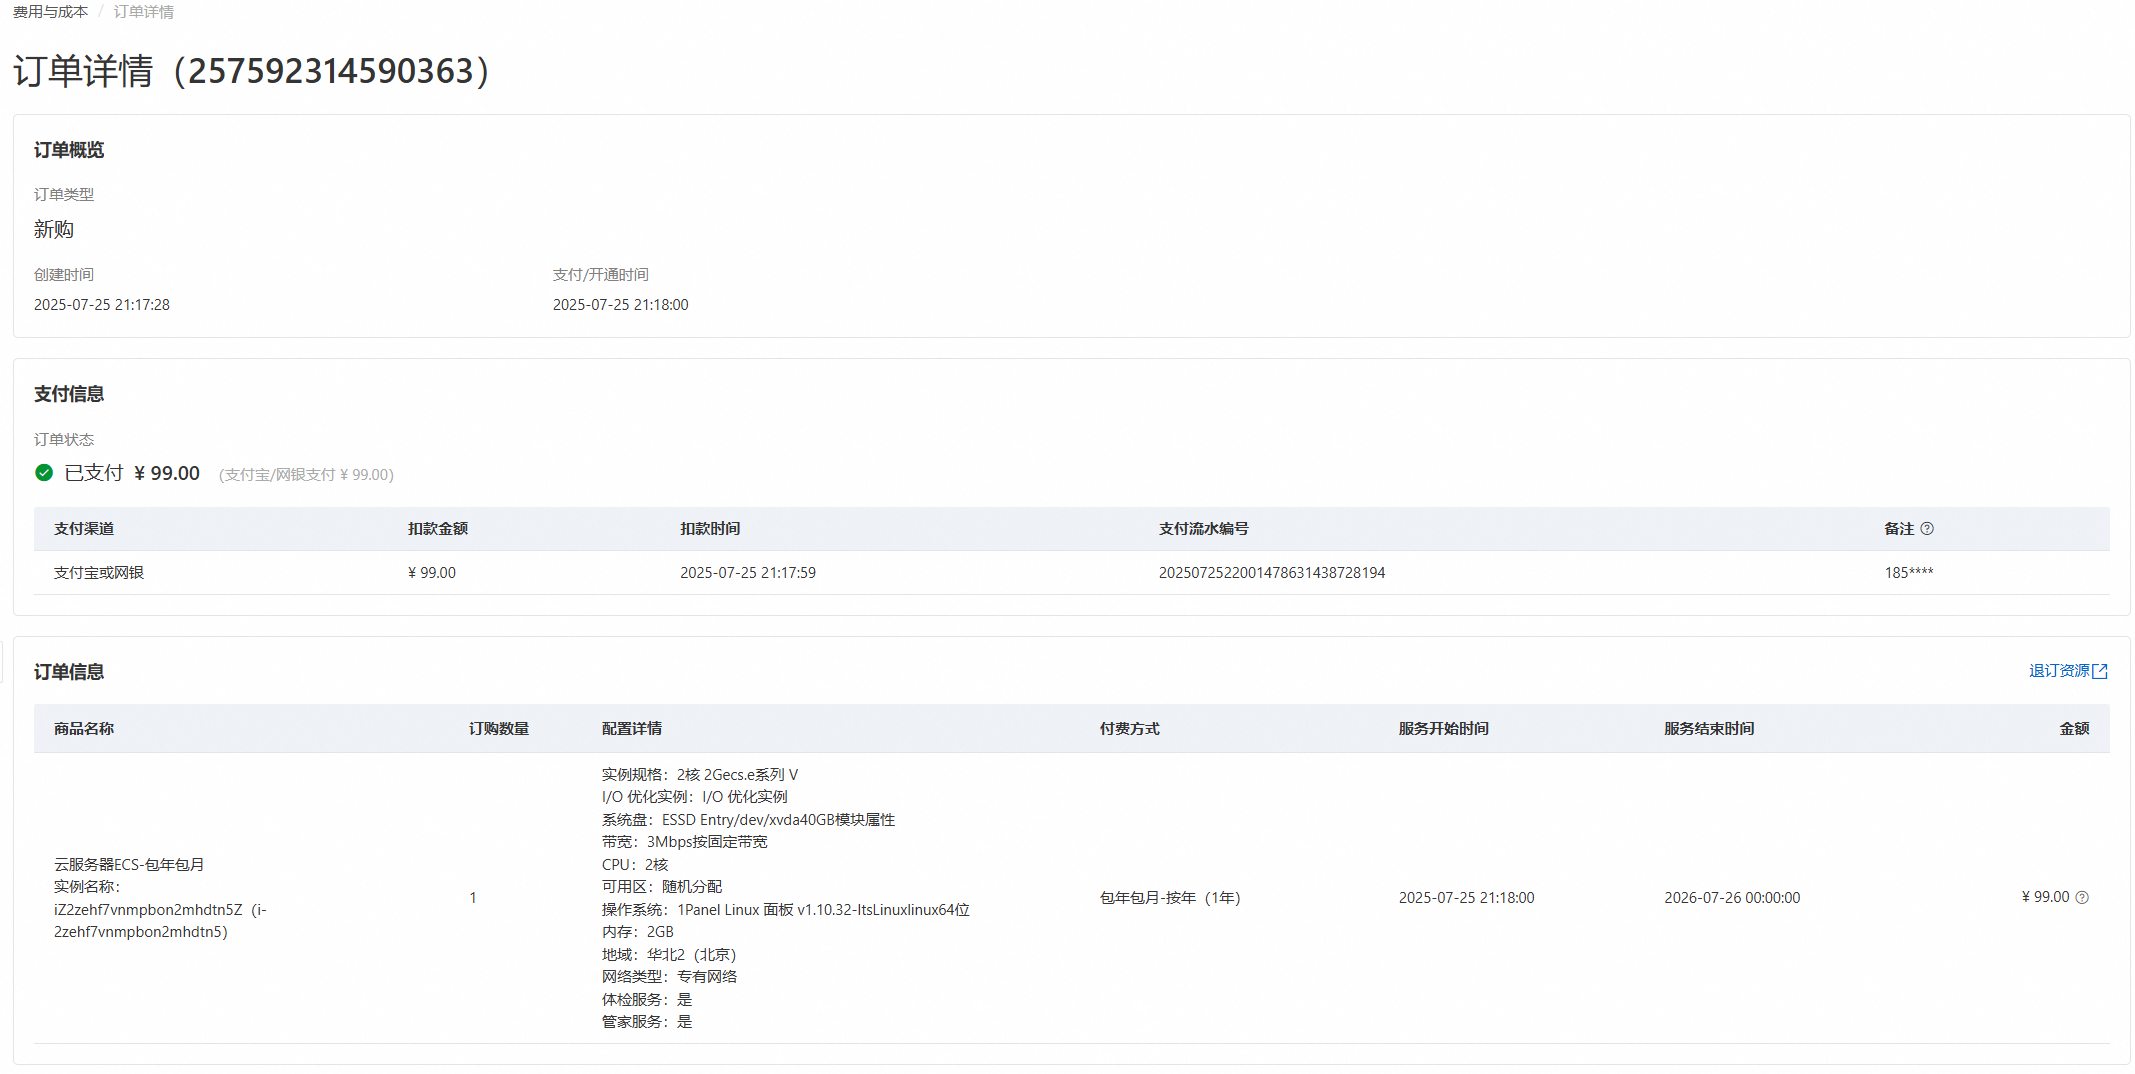Click the 服务结束时间 column header

(1708, 729)
